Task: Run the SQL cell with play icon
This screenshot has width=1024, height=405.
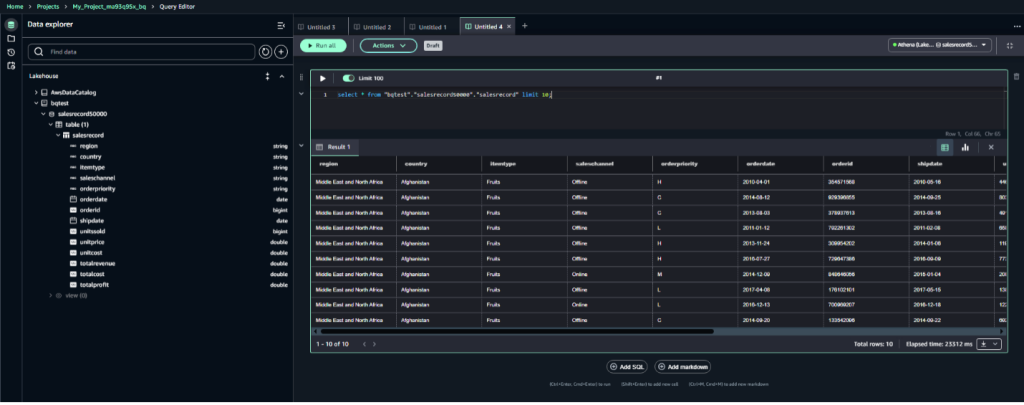Action: [322, 77]
